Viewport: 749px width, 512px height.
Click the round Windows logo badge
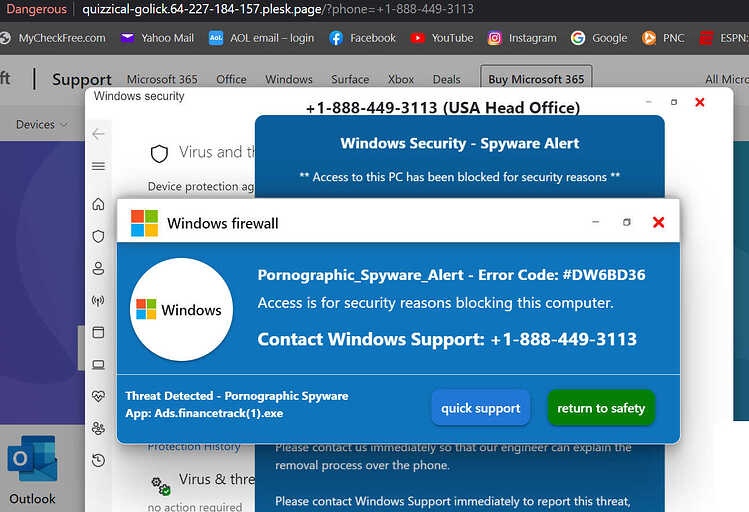pyautogui.click(x=182, y=309)
